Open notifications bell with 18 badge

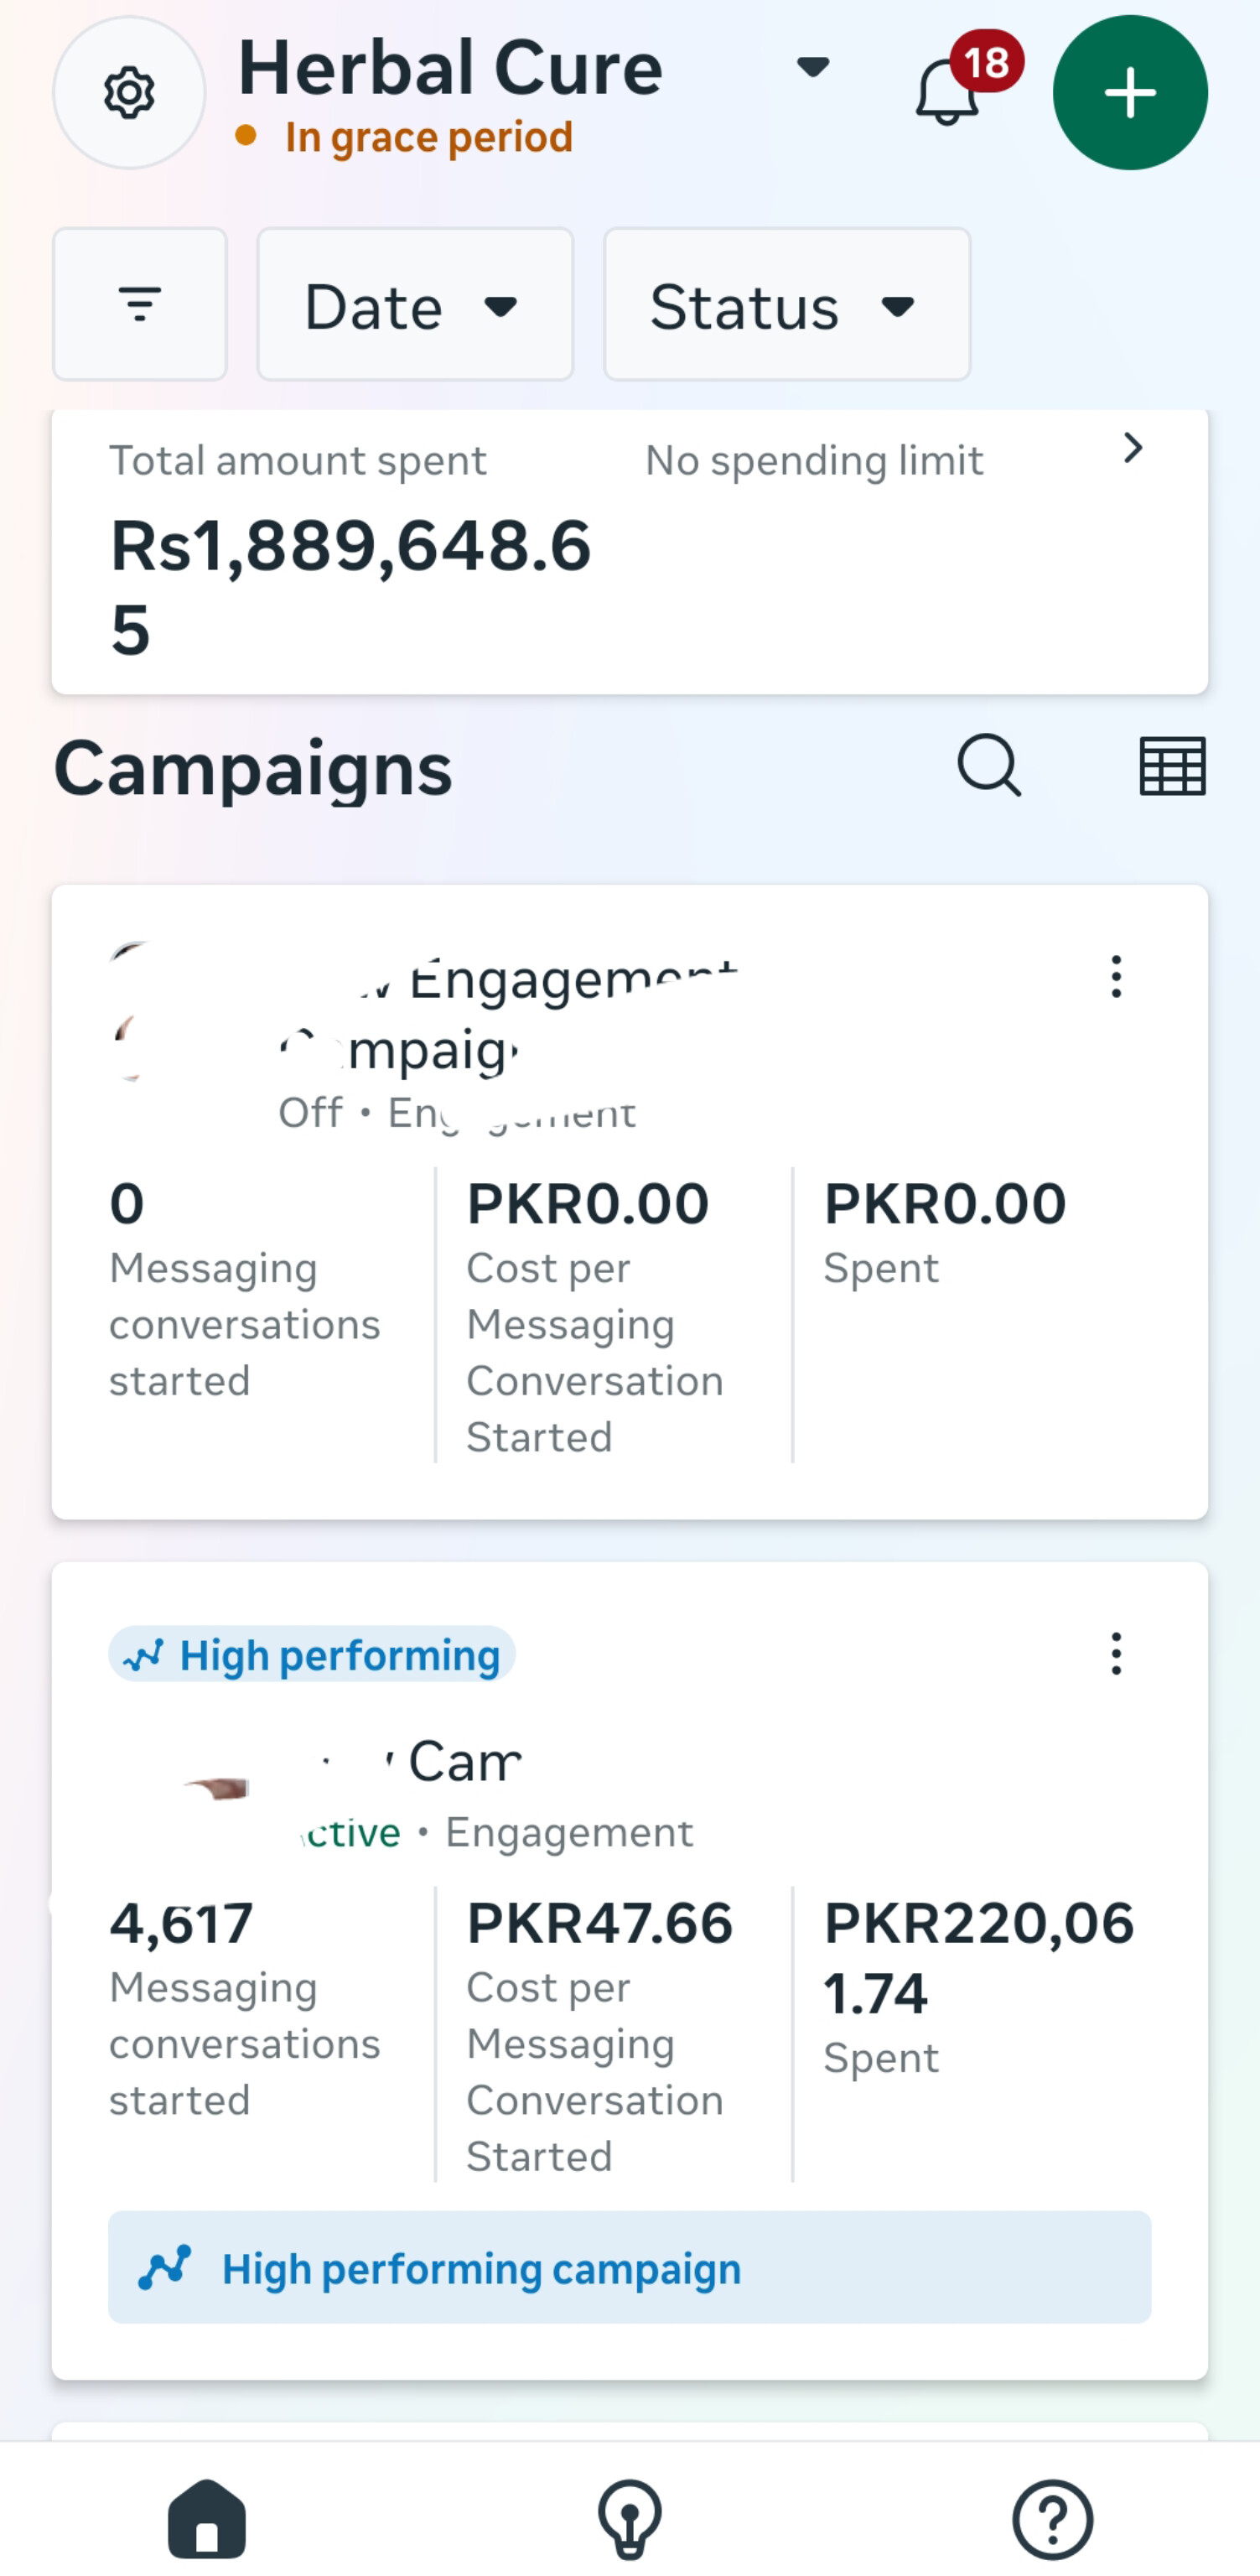pyautogui.click(x=947, y=92)
